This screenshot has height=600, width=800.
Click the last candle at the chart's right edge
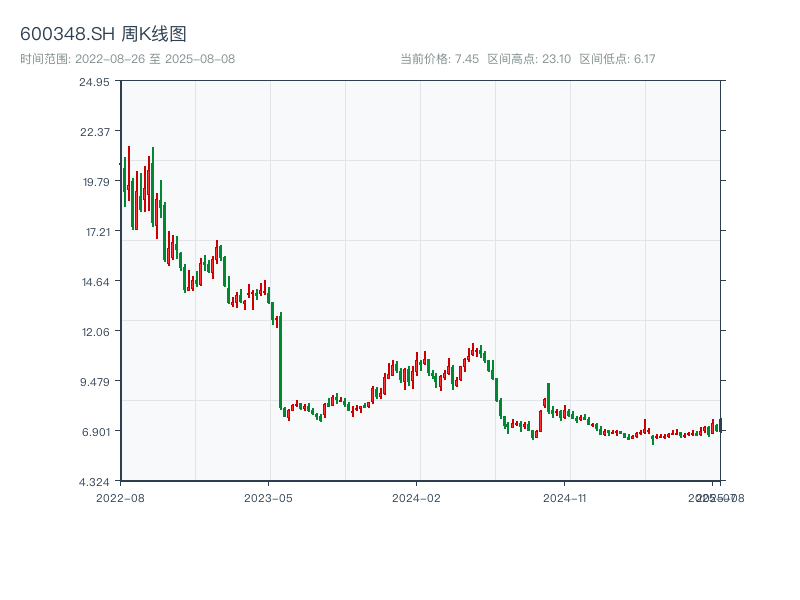click(x=720, y=425)
